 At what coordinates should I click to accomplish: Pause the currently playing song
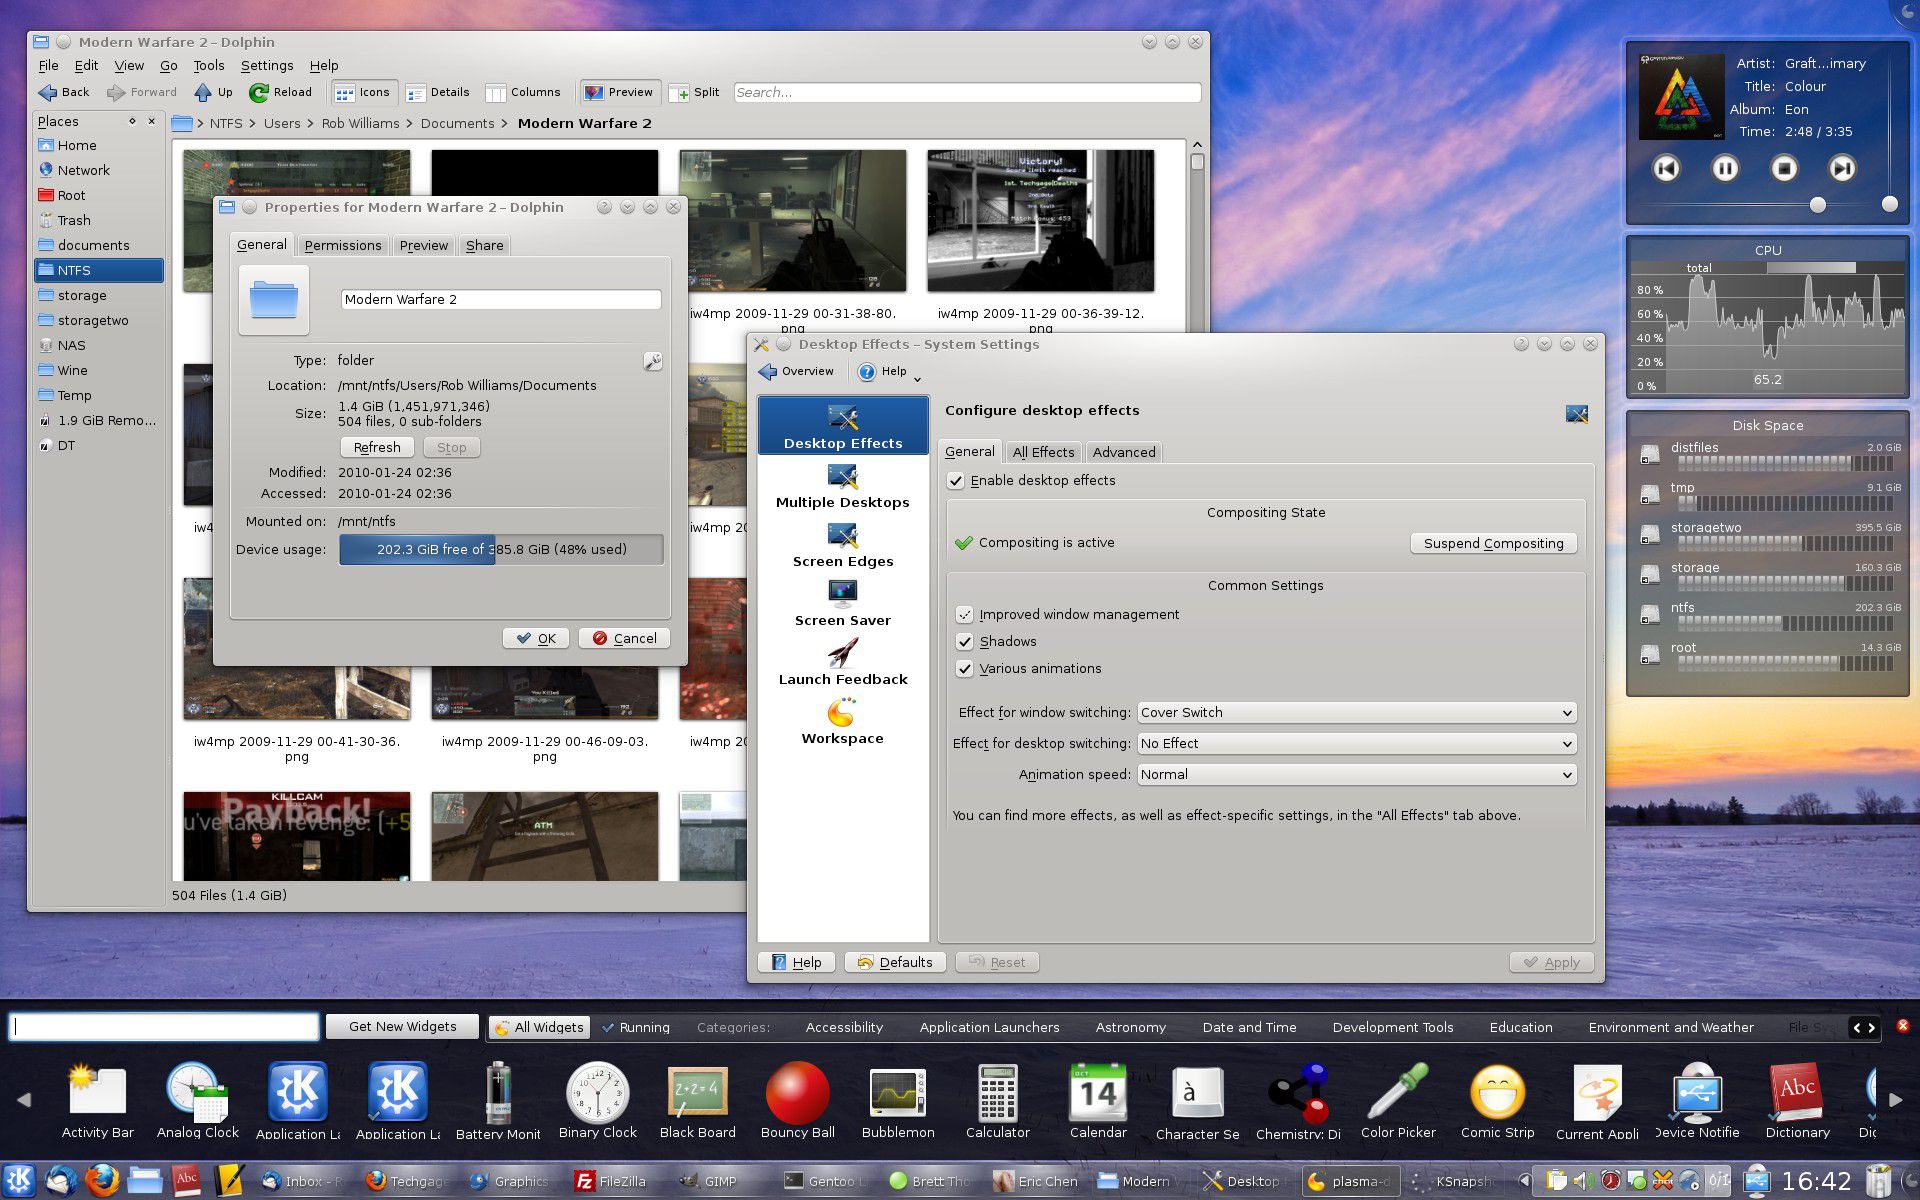click(1725, 168)
